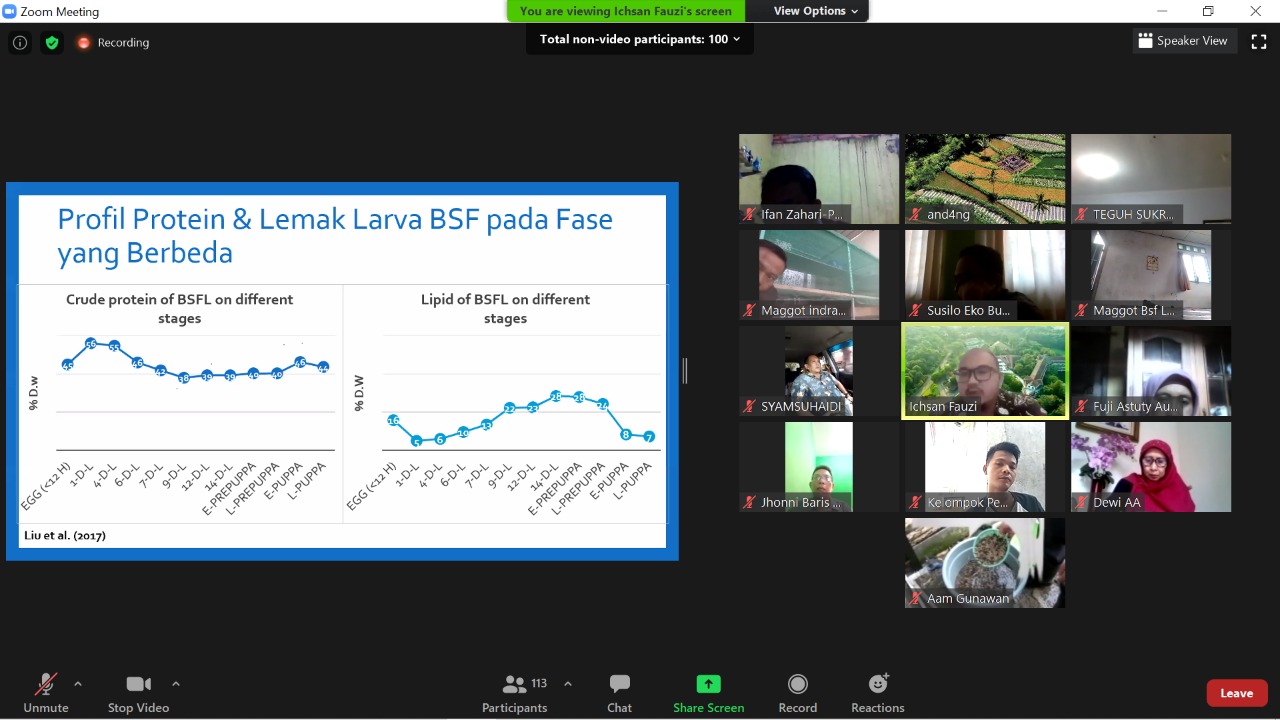Expand Total non-video participants menu

(x=640, y=39)
